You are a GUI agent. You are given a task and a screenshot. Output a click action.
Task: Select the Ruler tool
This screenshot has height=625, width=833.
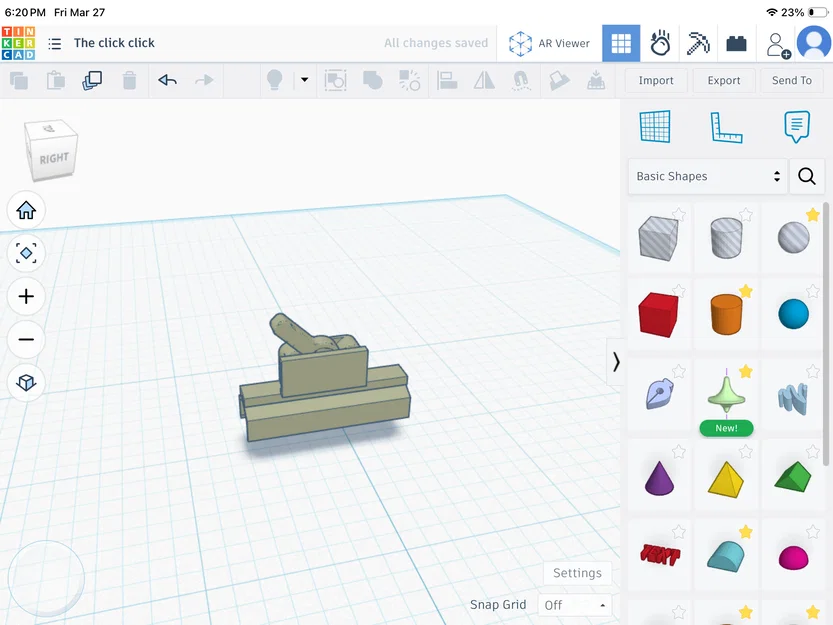726,128
